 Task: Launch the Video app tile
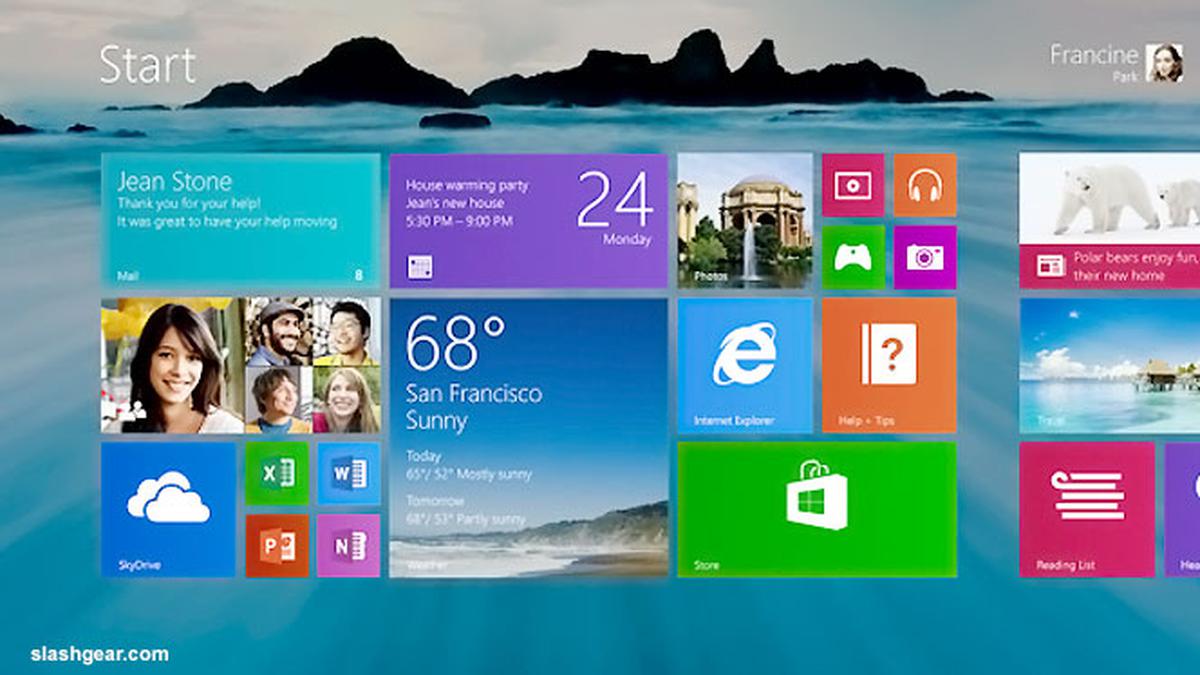tap(853, 185)
